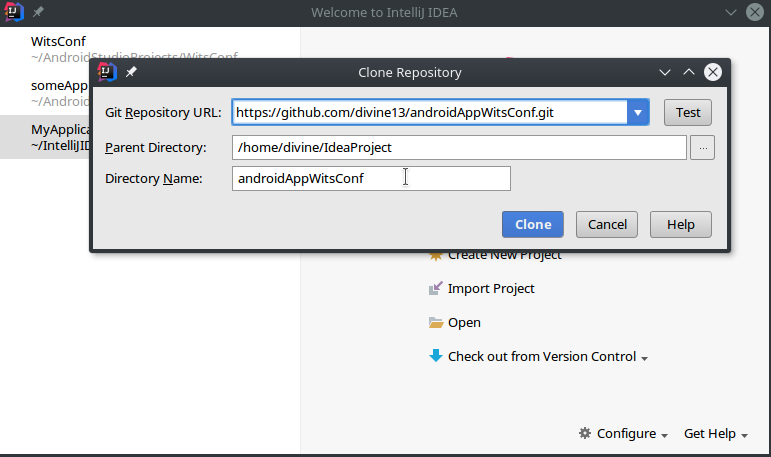Cancel the Clone Repository dialog
The image size is (771, 457).
(607, 225)
